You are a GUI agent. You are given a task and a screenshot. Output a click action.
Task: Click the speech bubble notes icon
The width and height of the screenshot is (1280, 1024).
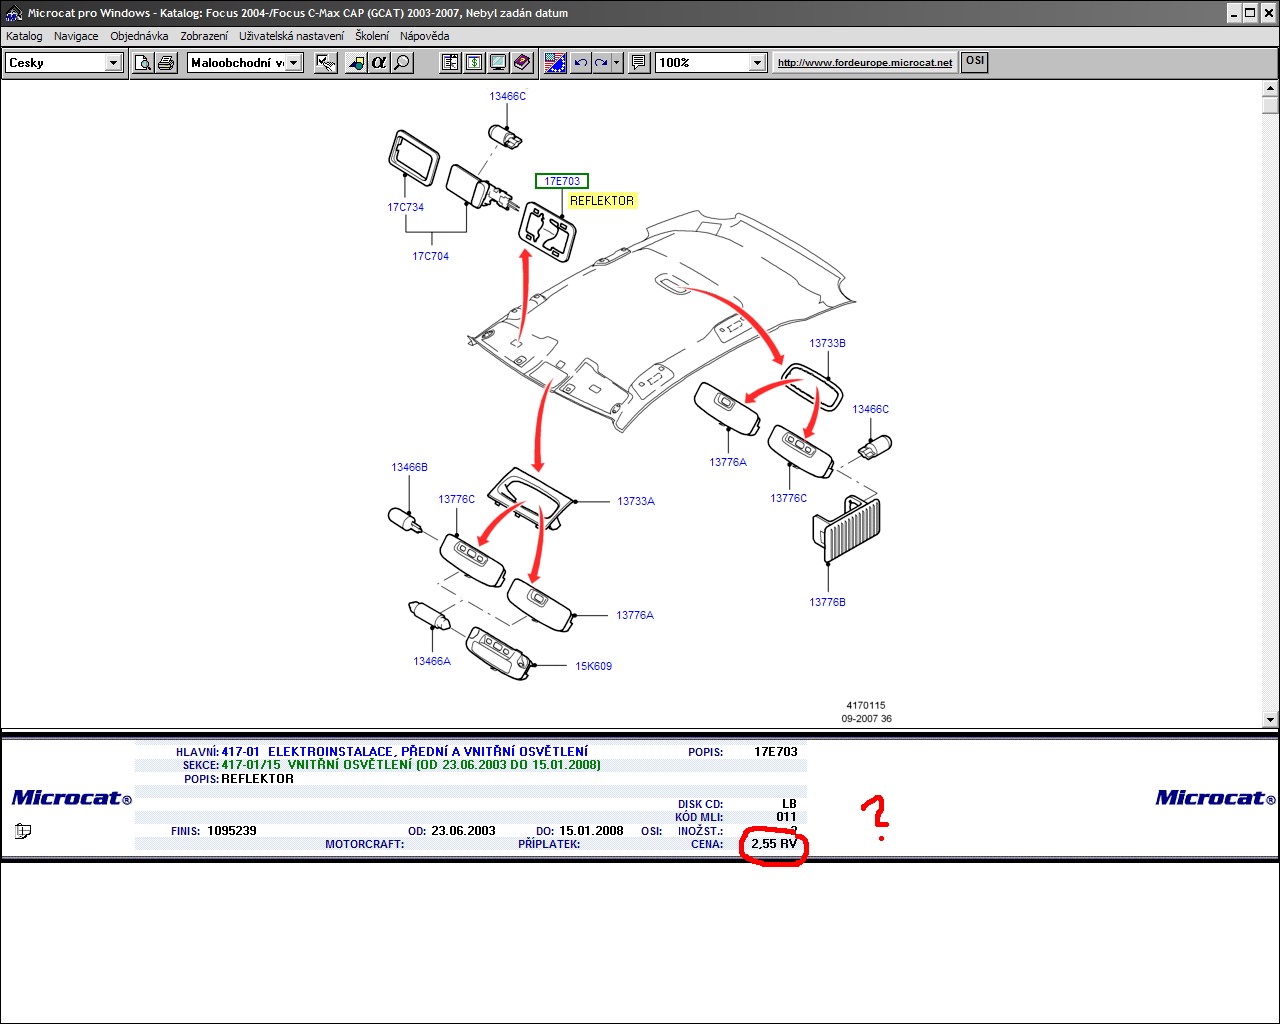click(639, 63)
